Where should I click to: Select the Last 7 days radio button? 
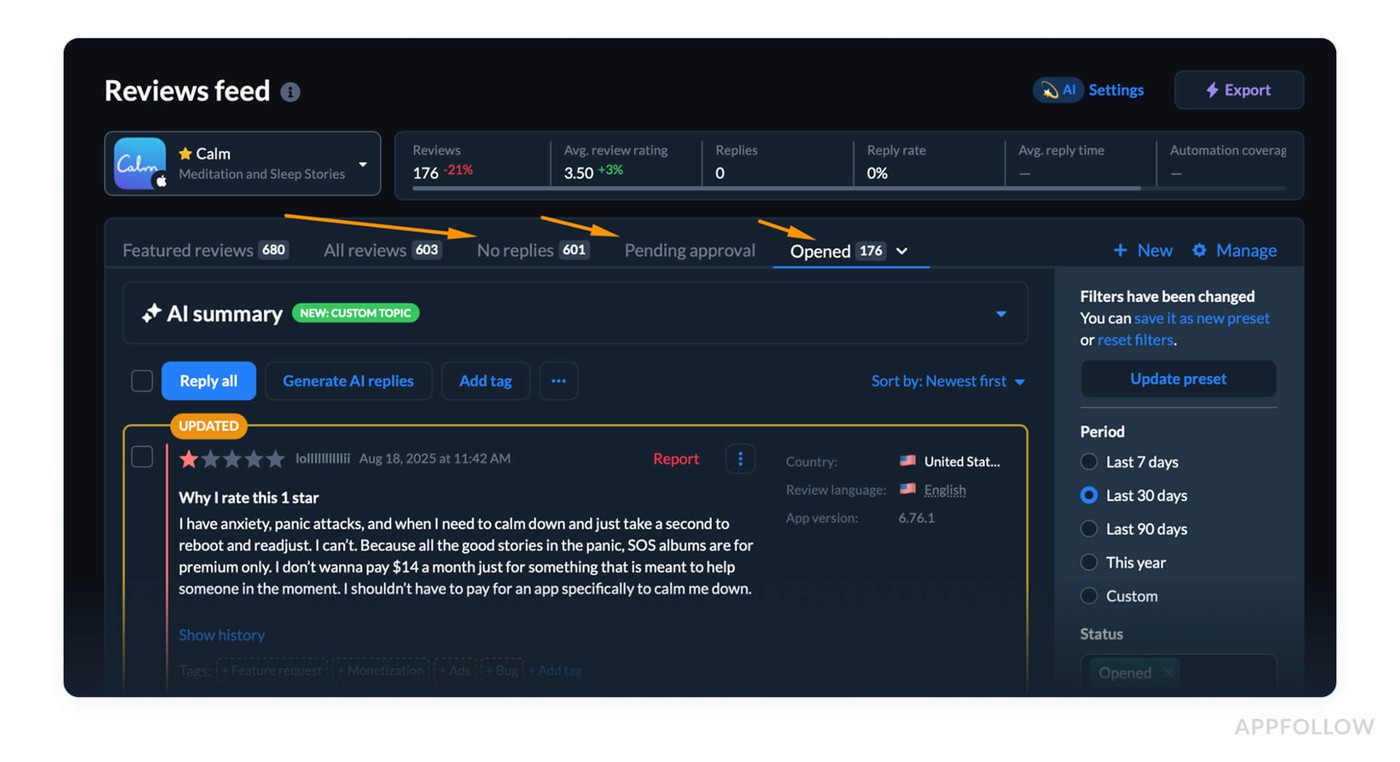(x=1088, y=462)
